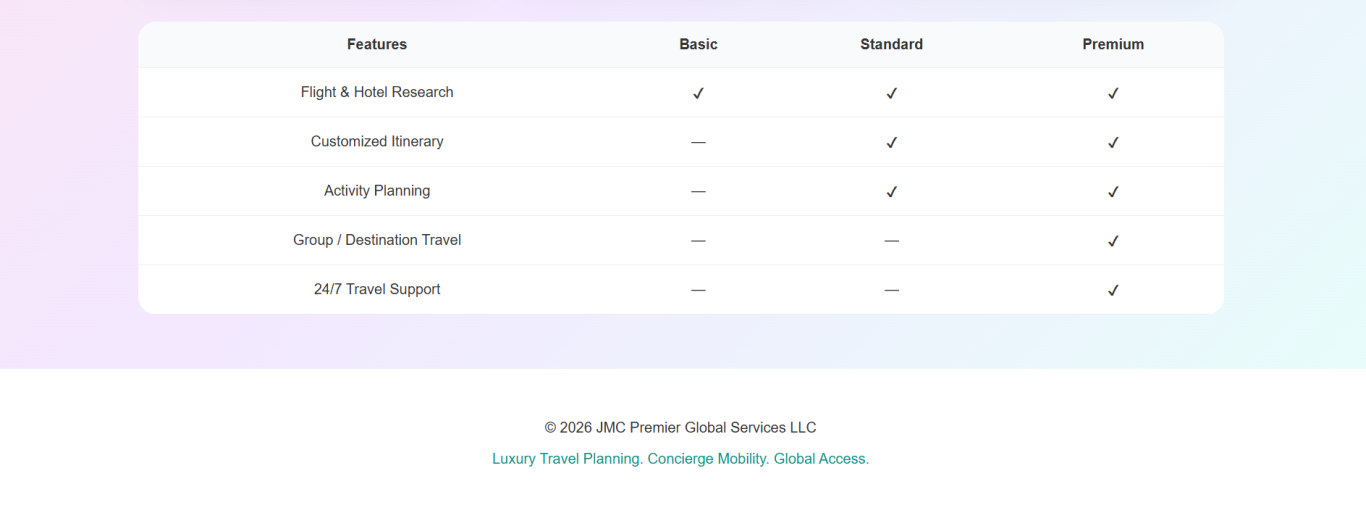The height and width of the screenshot is (513, 1366).
Task: Click the Basic checkmark for Flight & Hotel Research
Action: pyautogui.click(x=698, y=93)
